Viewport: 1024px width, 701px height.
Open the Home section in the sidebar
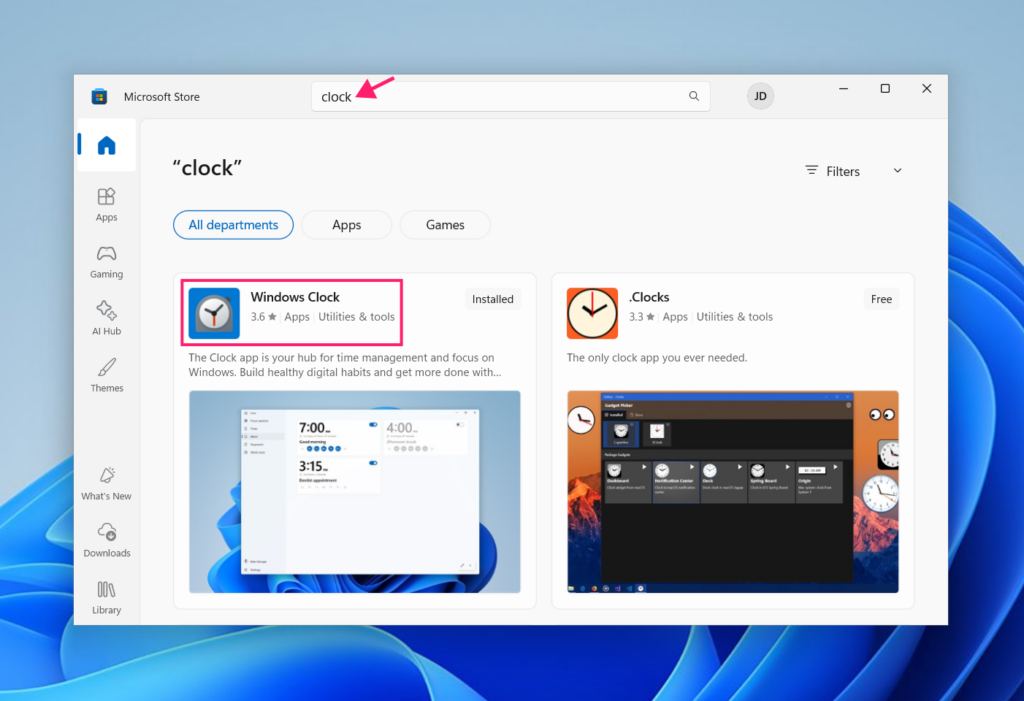[x=106, y=145]
